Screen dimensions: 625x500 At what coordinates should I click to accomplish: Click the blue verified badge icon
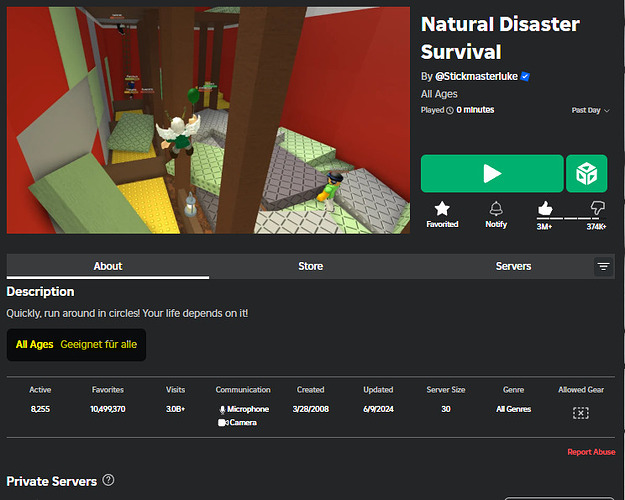click(x=525, y=76)
